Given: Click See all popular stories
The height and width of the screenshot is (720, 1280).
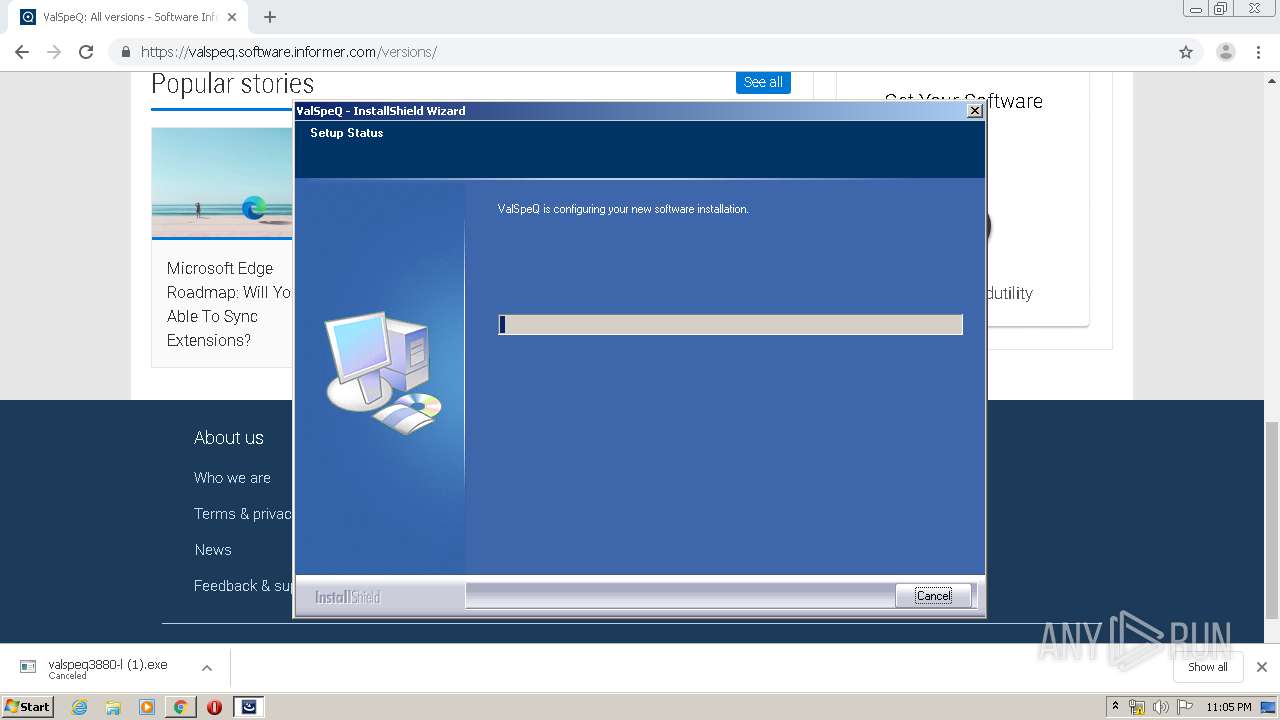Looking at the screenshot, I should click(763, 82).
